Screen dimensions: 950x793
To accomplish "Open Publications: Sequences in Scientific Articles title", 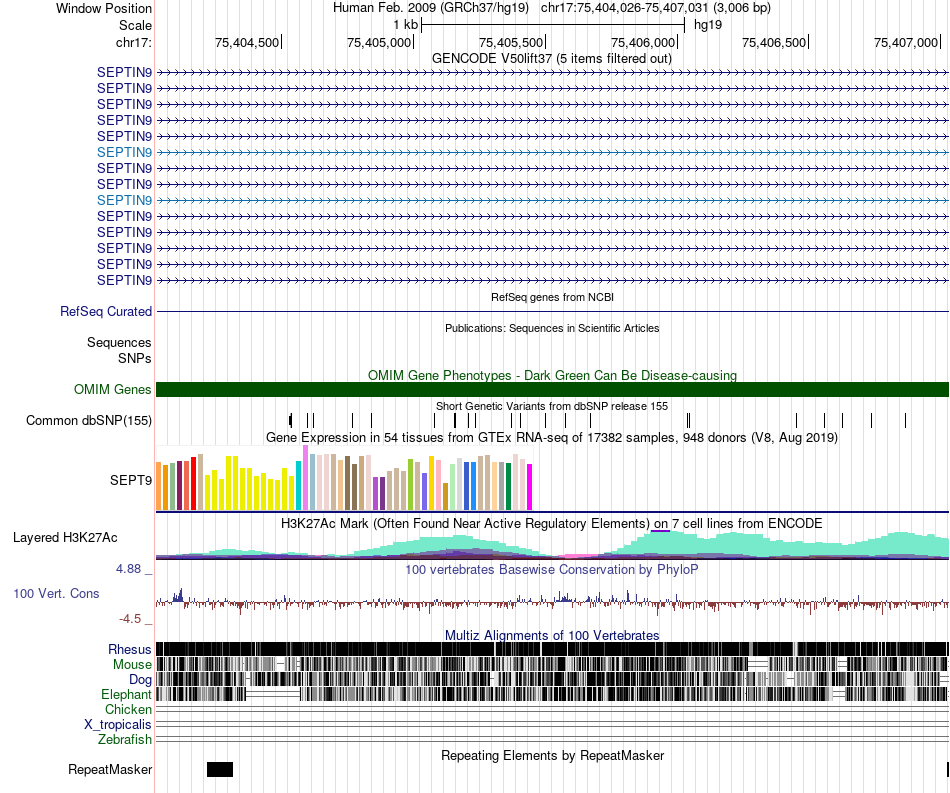I will click(x=552, y=328).
